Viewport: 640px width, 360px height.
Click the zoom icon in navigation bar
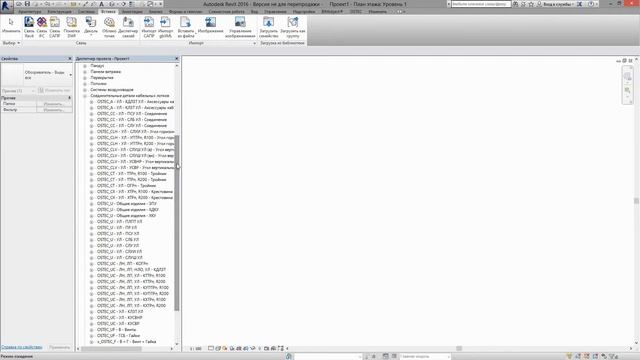627,90
